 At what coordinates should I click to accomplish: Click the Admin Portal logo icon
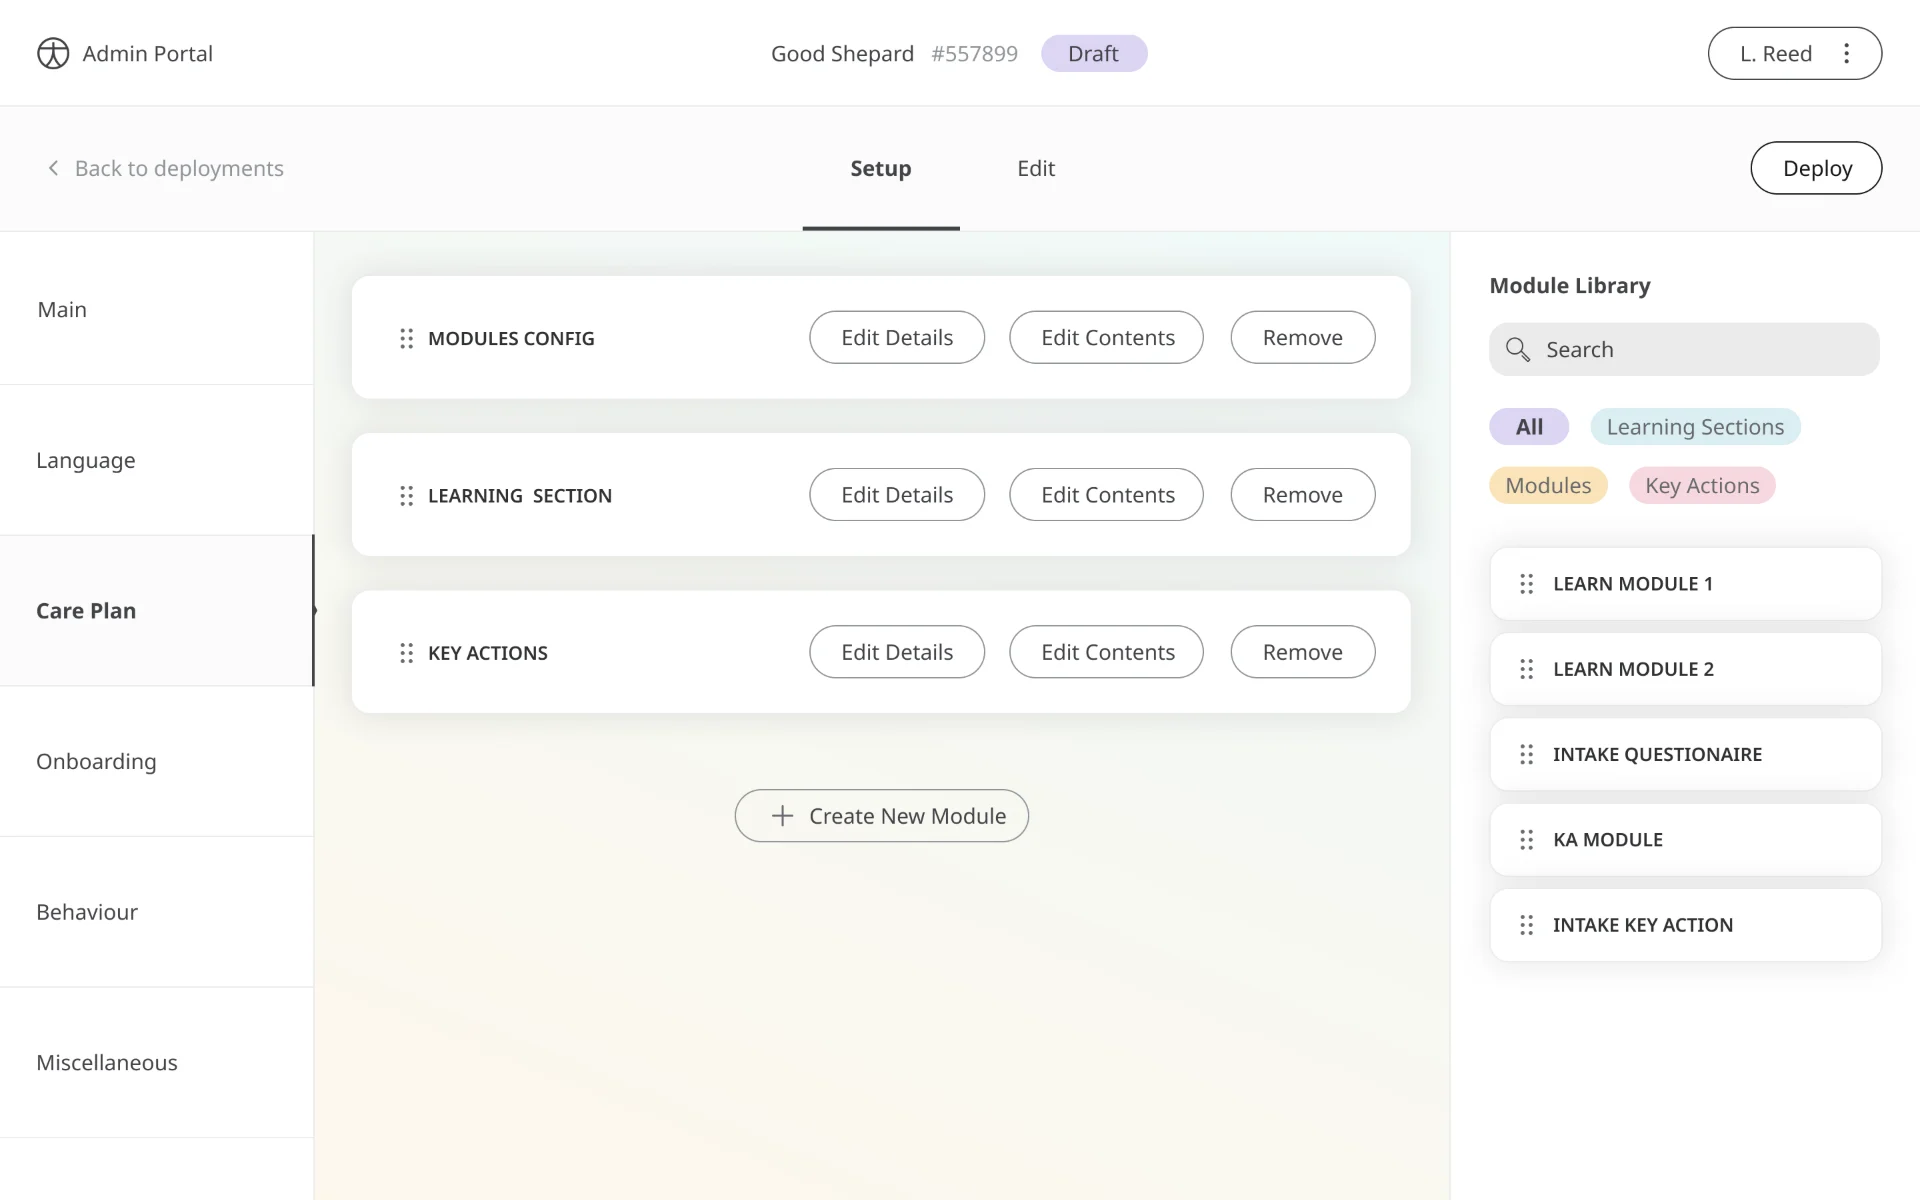point(53,53)
